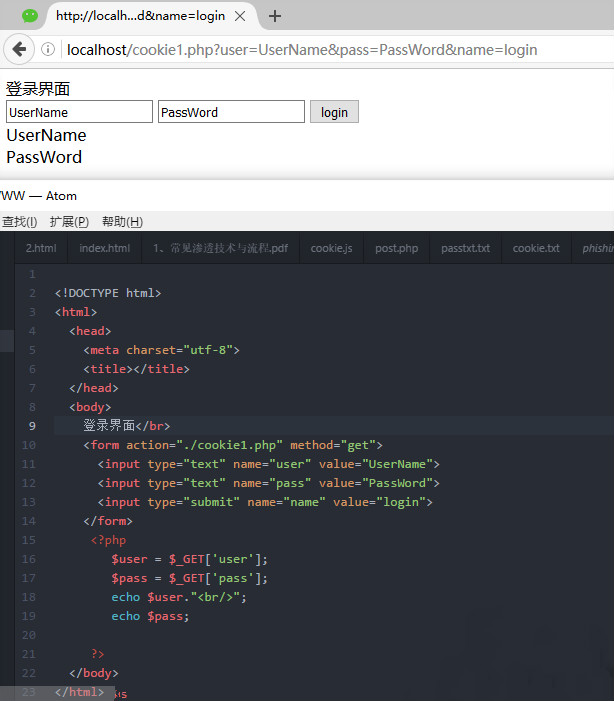This screenshot has width=614, height=701.
Task: Click the echoed PassWord output text
Action: (x=44, y=157)
